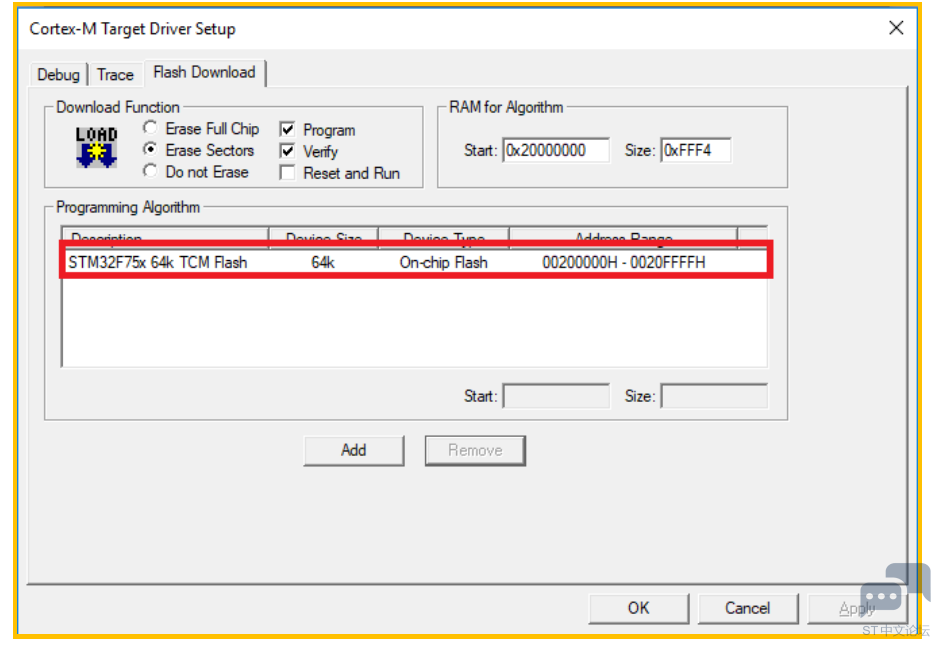Select the STM32F75x 64k TCM Flash row

click(x=415, y=262)
